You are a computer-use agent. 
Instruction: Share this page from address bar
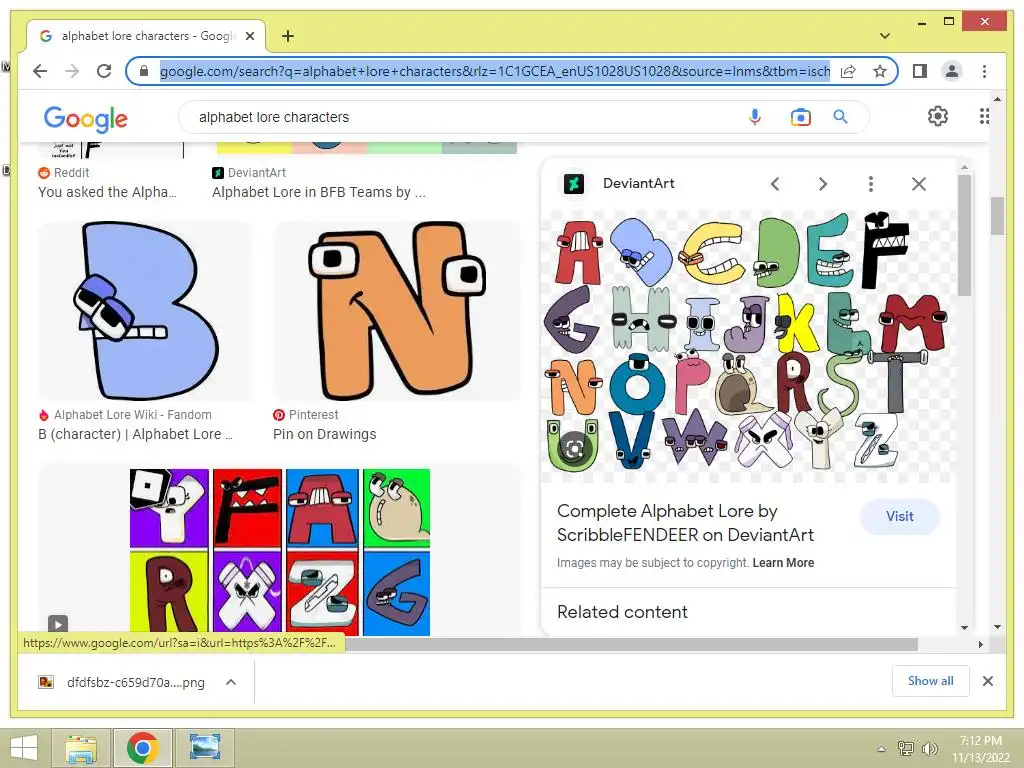pos(848,71)
